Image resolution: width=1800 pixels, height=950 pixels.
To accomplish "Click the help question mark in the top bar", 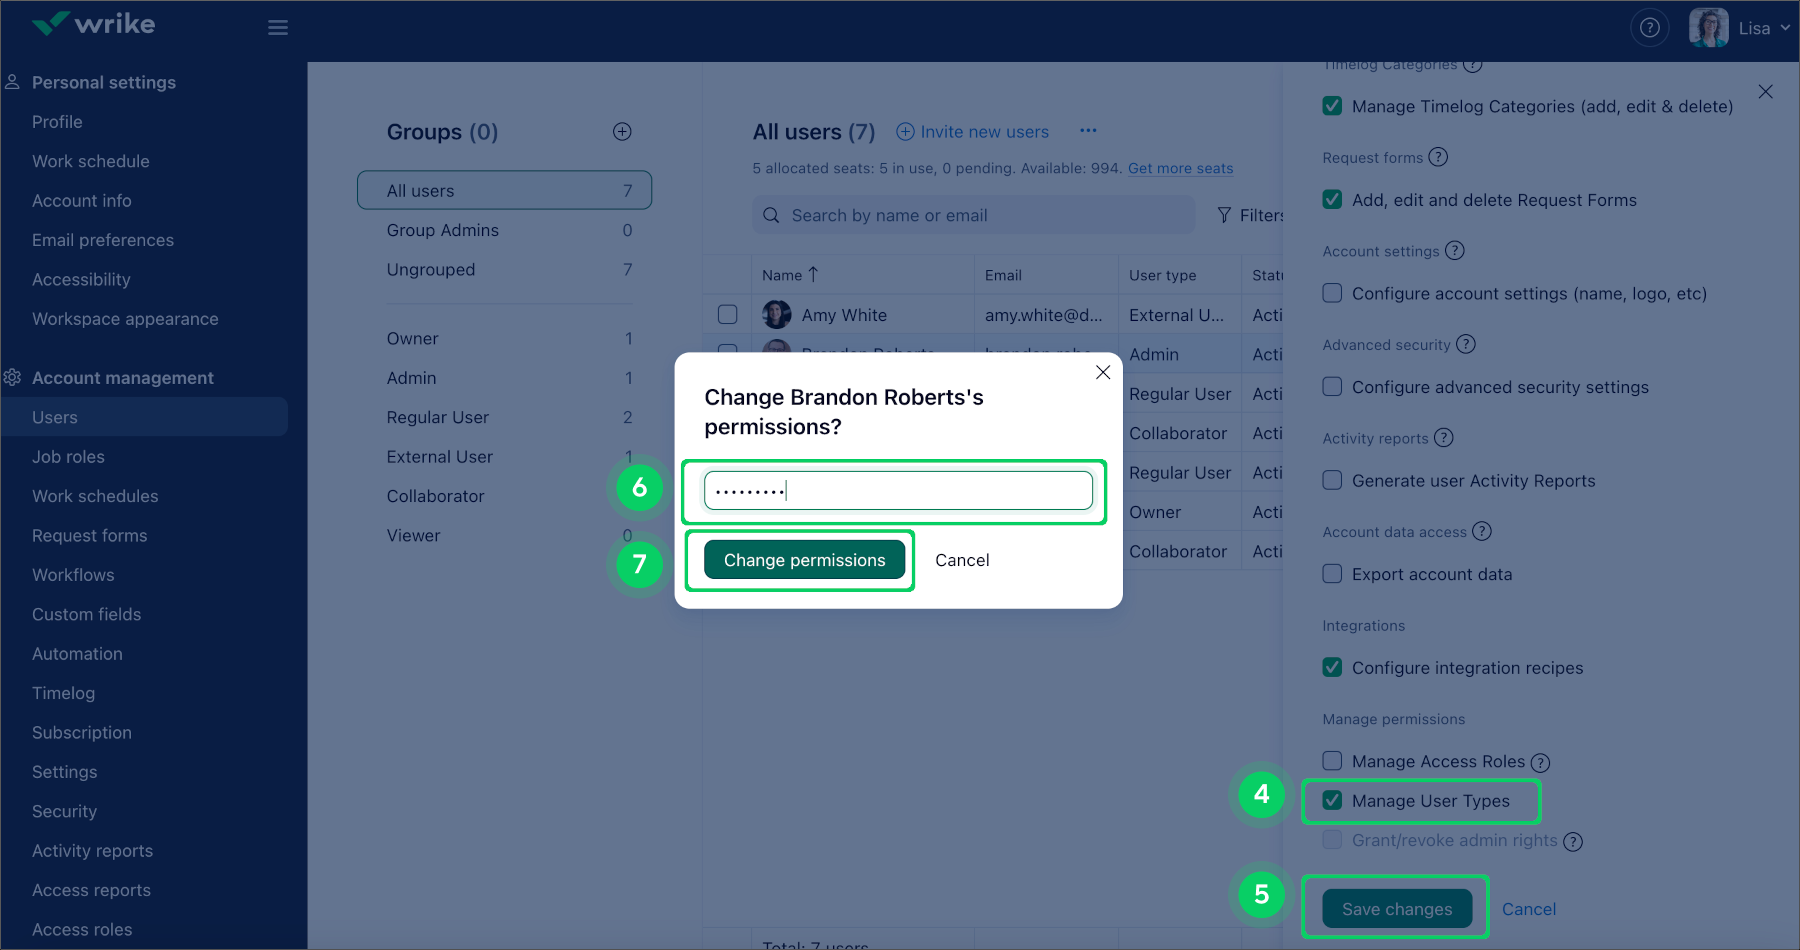I will [x=1649, y=27].
